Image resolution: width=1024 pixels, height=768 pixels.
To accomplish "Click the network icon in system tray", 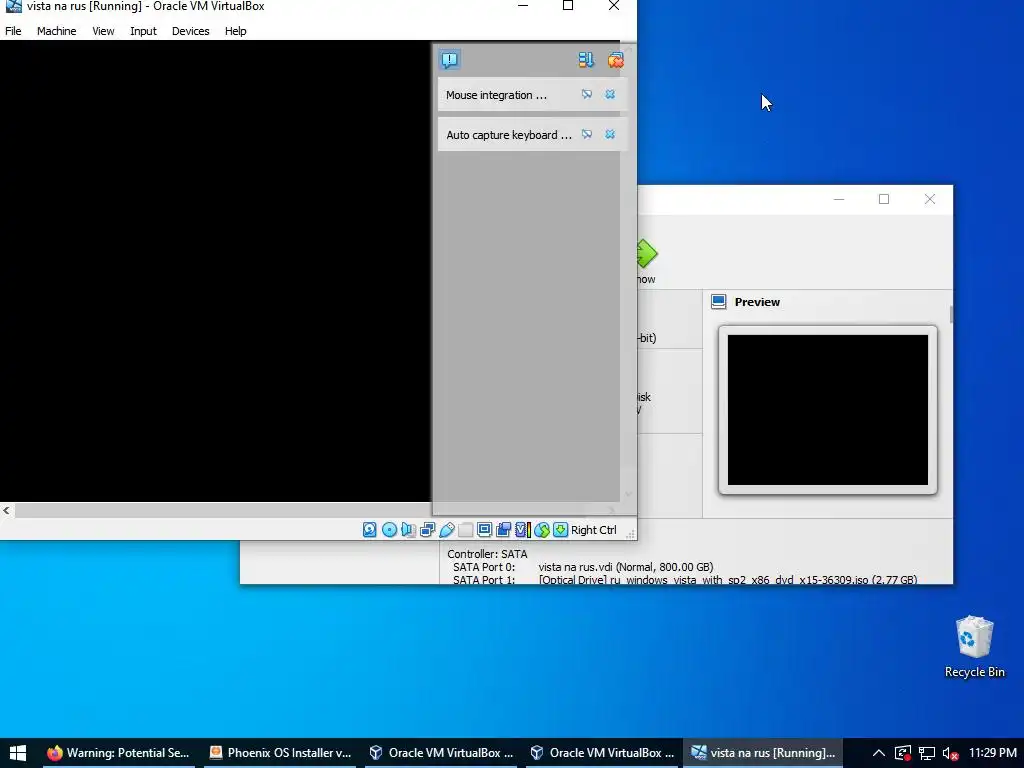I will 927,753.
